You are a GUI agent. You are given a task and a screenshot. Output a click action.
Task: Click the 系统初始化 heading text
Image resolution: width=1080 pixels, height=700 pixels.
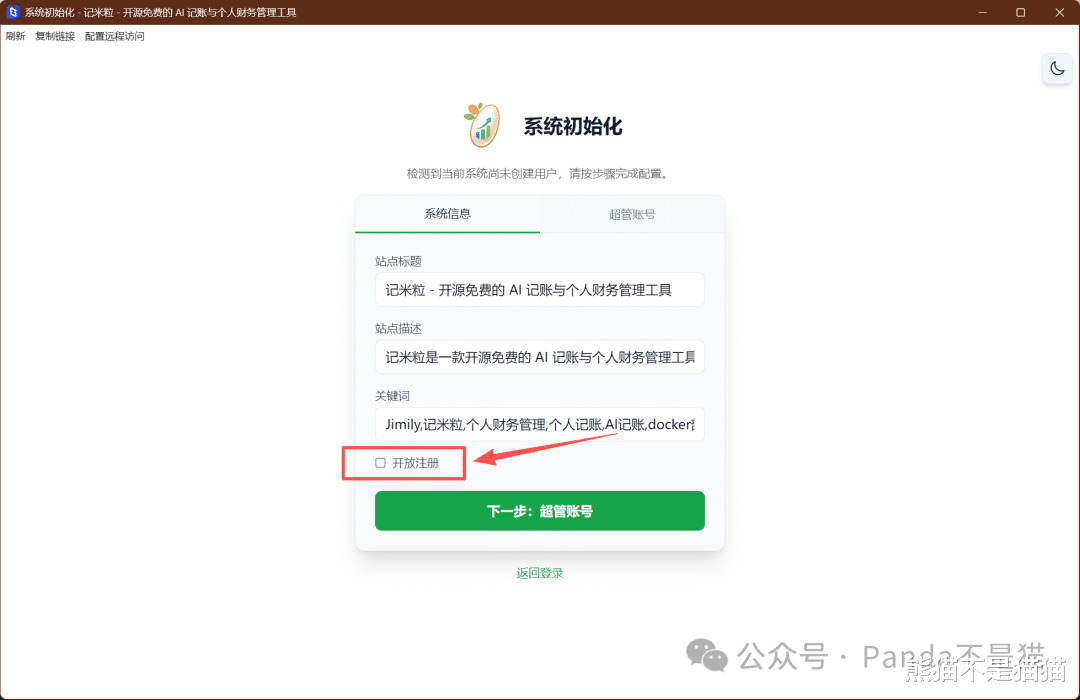pyautogui.click(x=572, y=126)
